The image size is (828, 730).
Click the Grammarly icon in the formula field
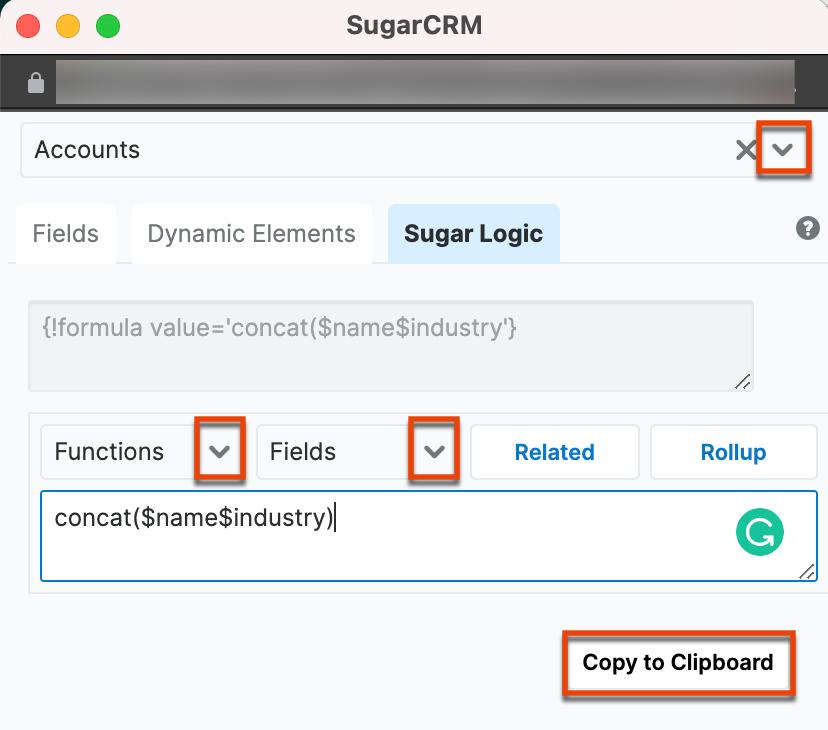[x=760, y=532]
